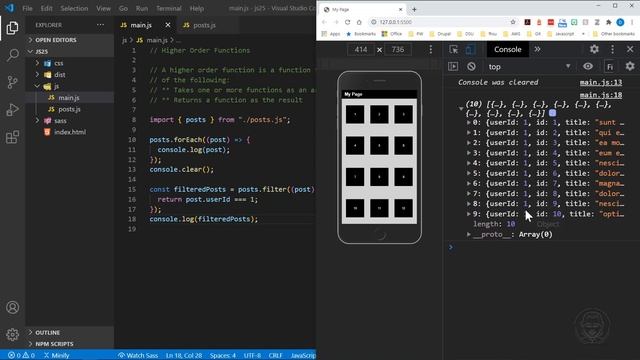
Task: Click Watch Sass in the status bar
Action: (138, 355)
